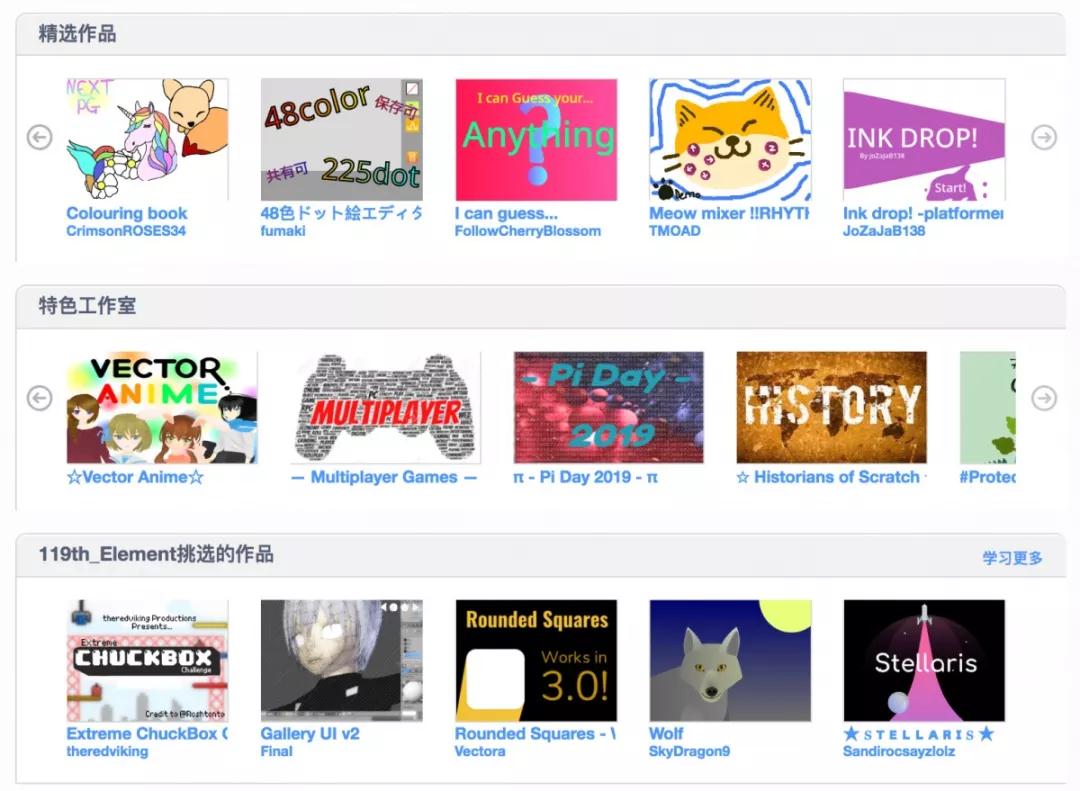
Task: Open the 48color 225dot project thumbnail
Action: coord(341,139)
